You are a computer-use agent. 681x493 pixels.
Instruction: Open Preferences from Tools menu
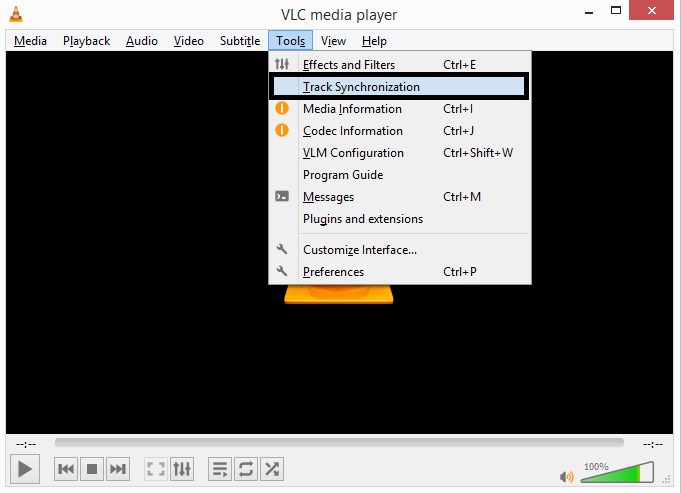400,271
